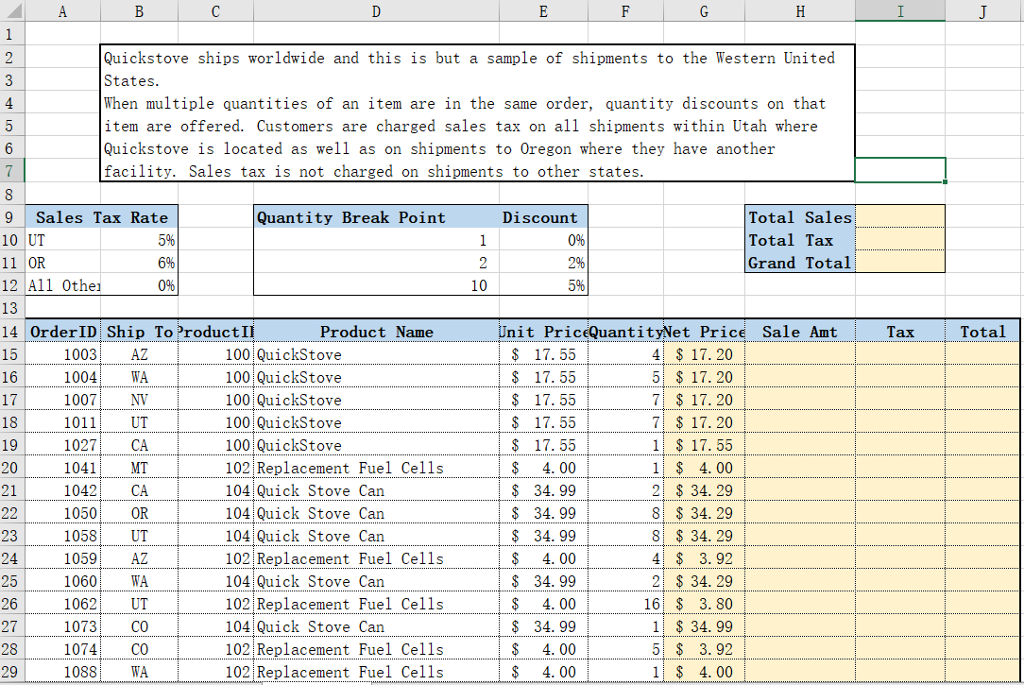Click the QuickStove product name in row 15
This screenshot has height=685, width=1024.
pyautogui.click(x=376, y=354)
